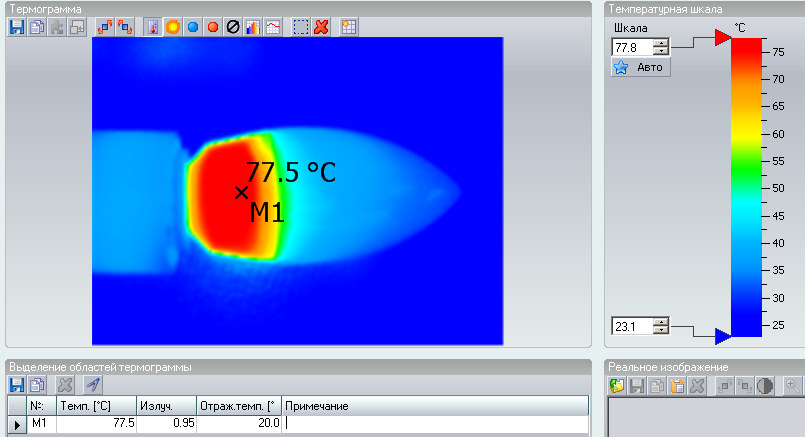Click the blue arrow pointer icon in regions toolbar
Screen dimensions: 805x437
click(x=93, y=385)
